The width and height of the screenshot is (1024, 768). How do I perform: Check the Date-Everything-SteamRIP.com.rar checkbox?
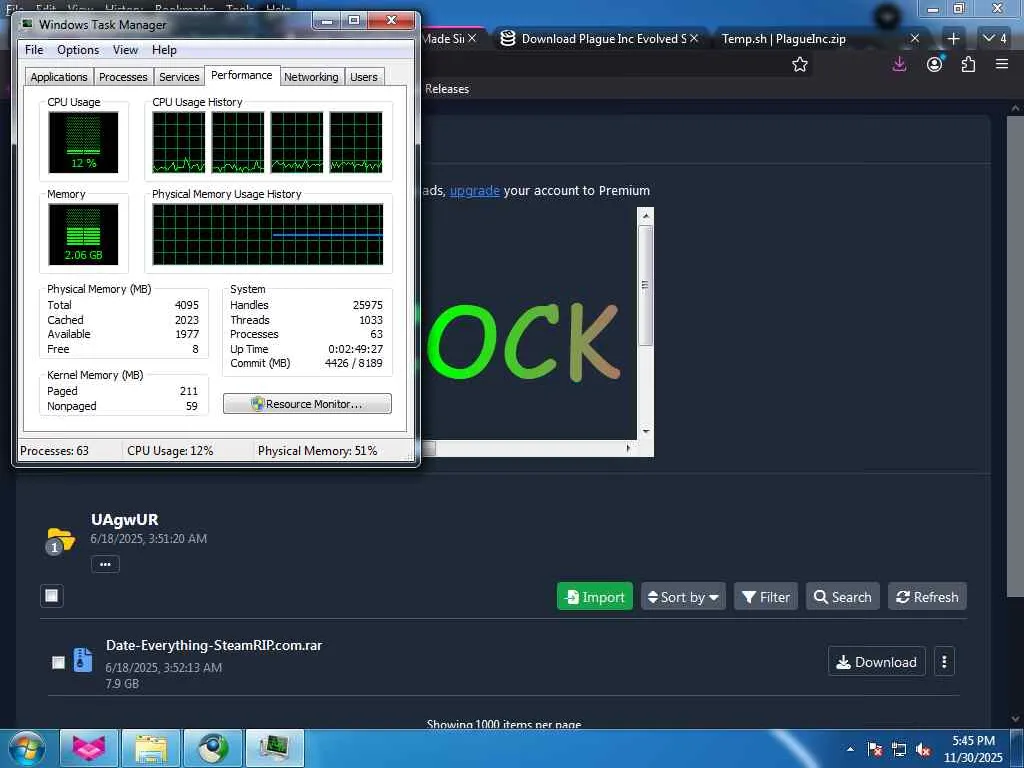pos(58,662)
